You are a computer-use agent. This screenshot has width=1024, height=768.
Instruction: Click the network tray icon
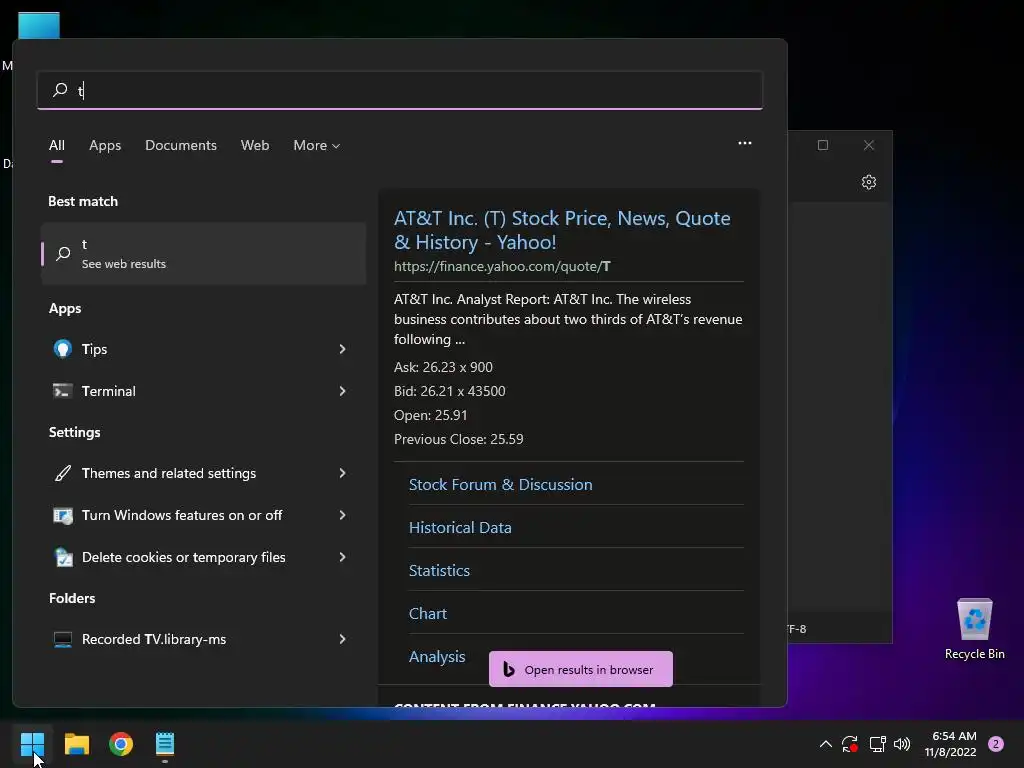877,744
